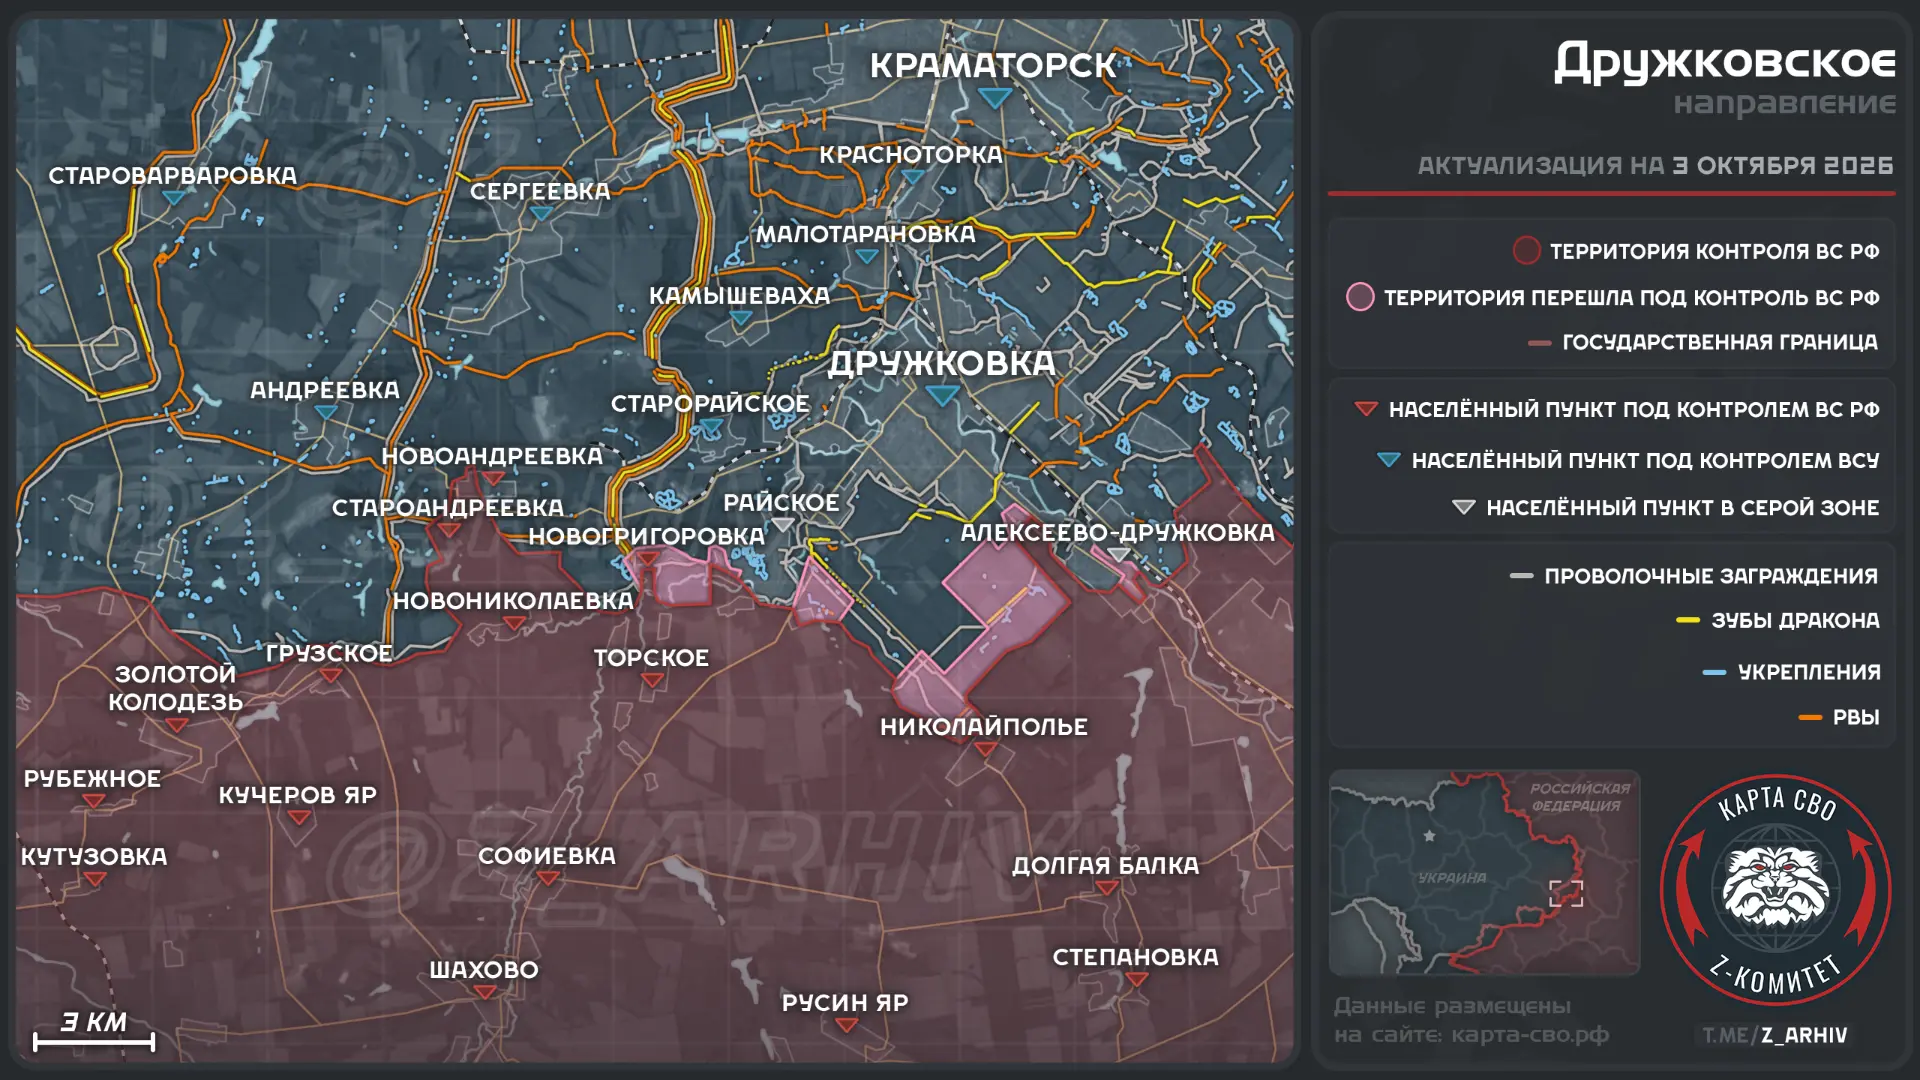Screen dimensions: 1920x1080
Task: Click the карта-сво.рф site text
Action: tap(1530, 1035)
